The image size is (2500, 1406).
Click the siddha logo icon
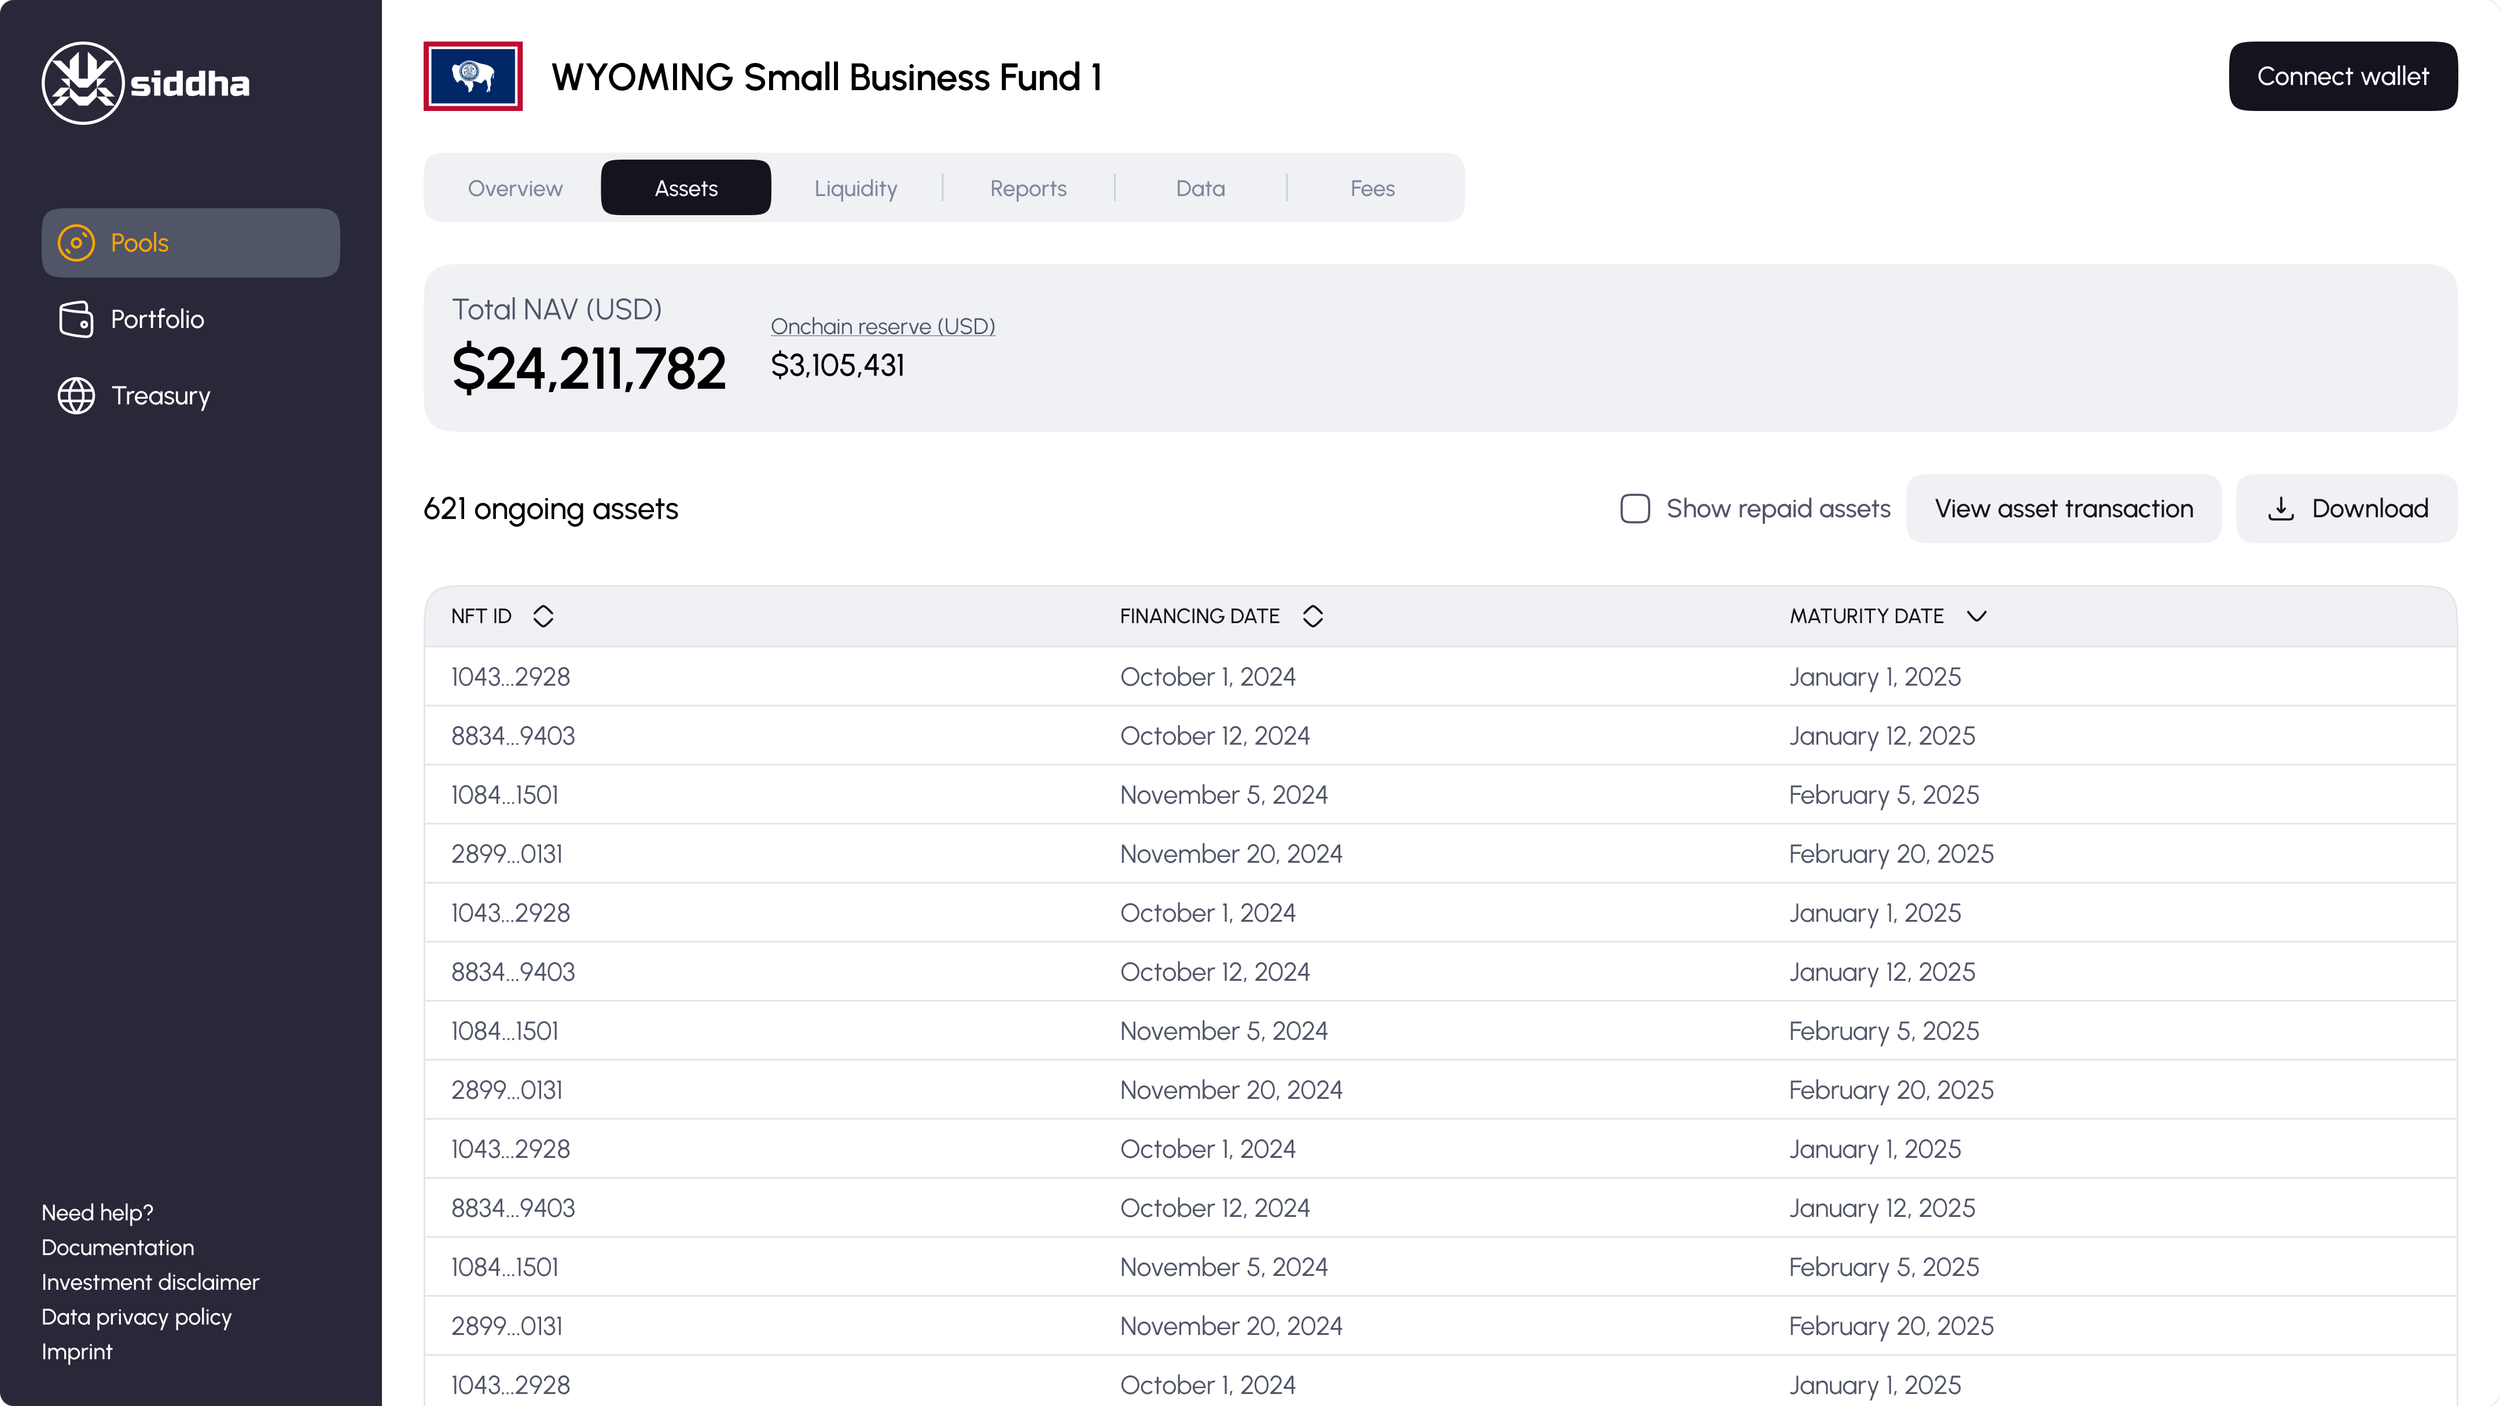83,83
